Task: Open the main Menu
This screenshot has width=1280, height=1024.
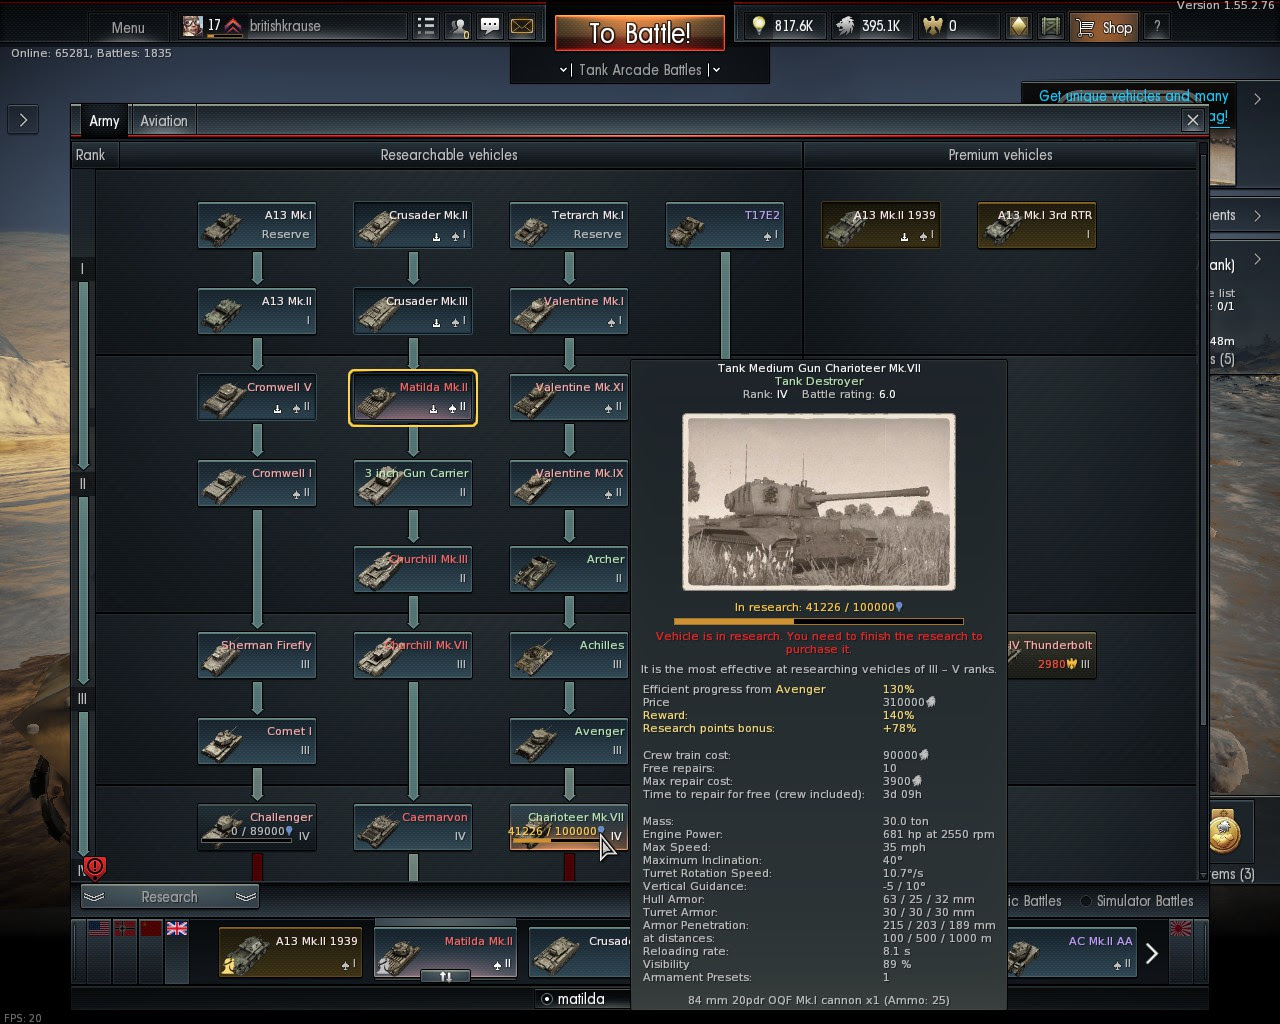Action: point(128,27)
